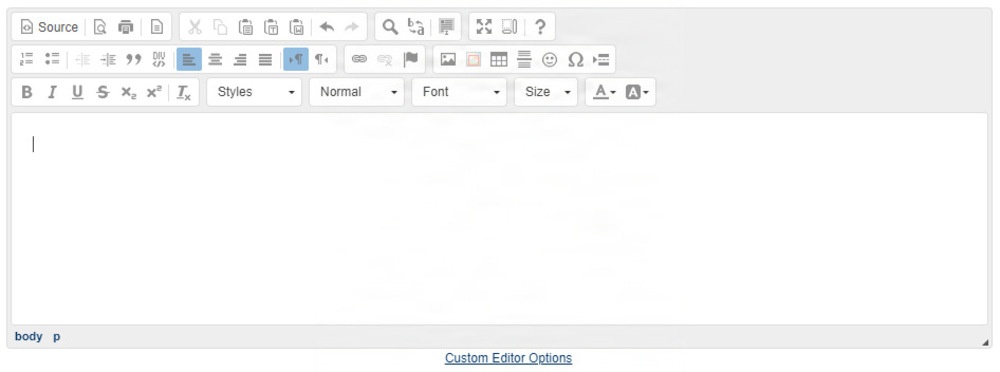Insert a bulleted list
Screen dimensions: 1000x372
coord(52,59)
